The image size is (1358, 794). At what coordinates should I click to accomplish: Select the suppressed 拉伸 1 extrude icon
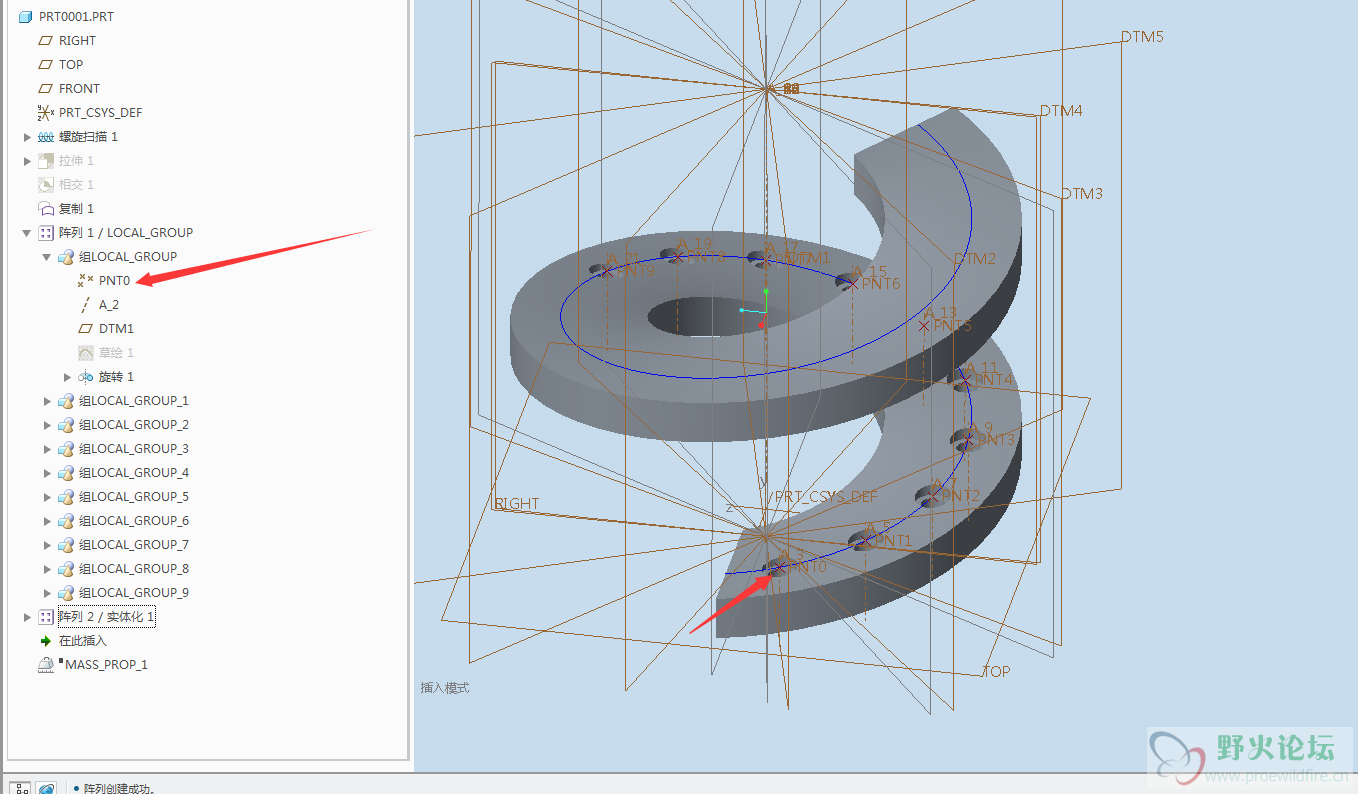coord(45,161)
